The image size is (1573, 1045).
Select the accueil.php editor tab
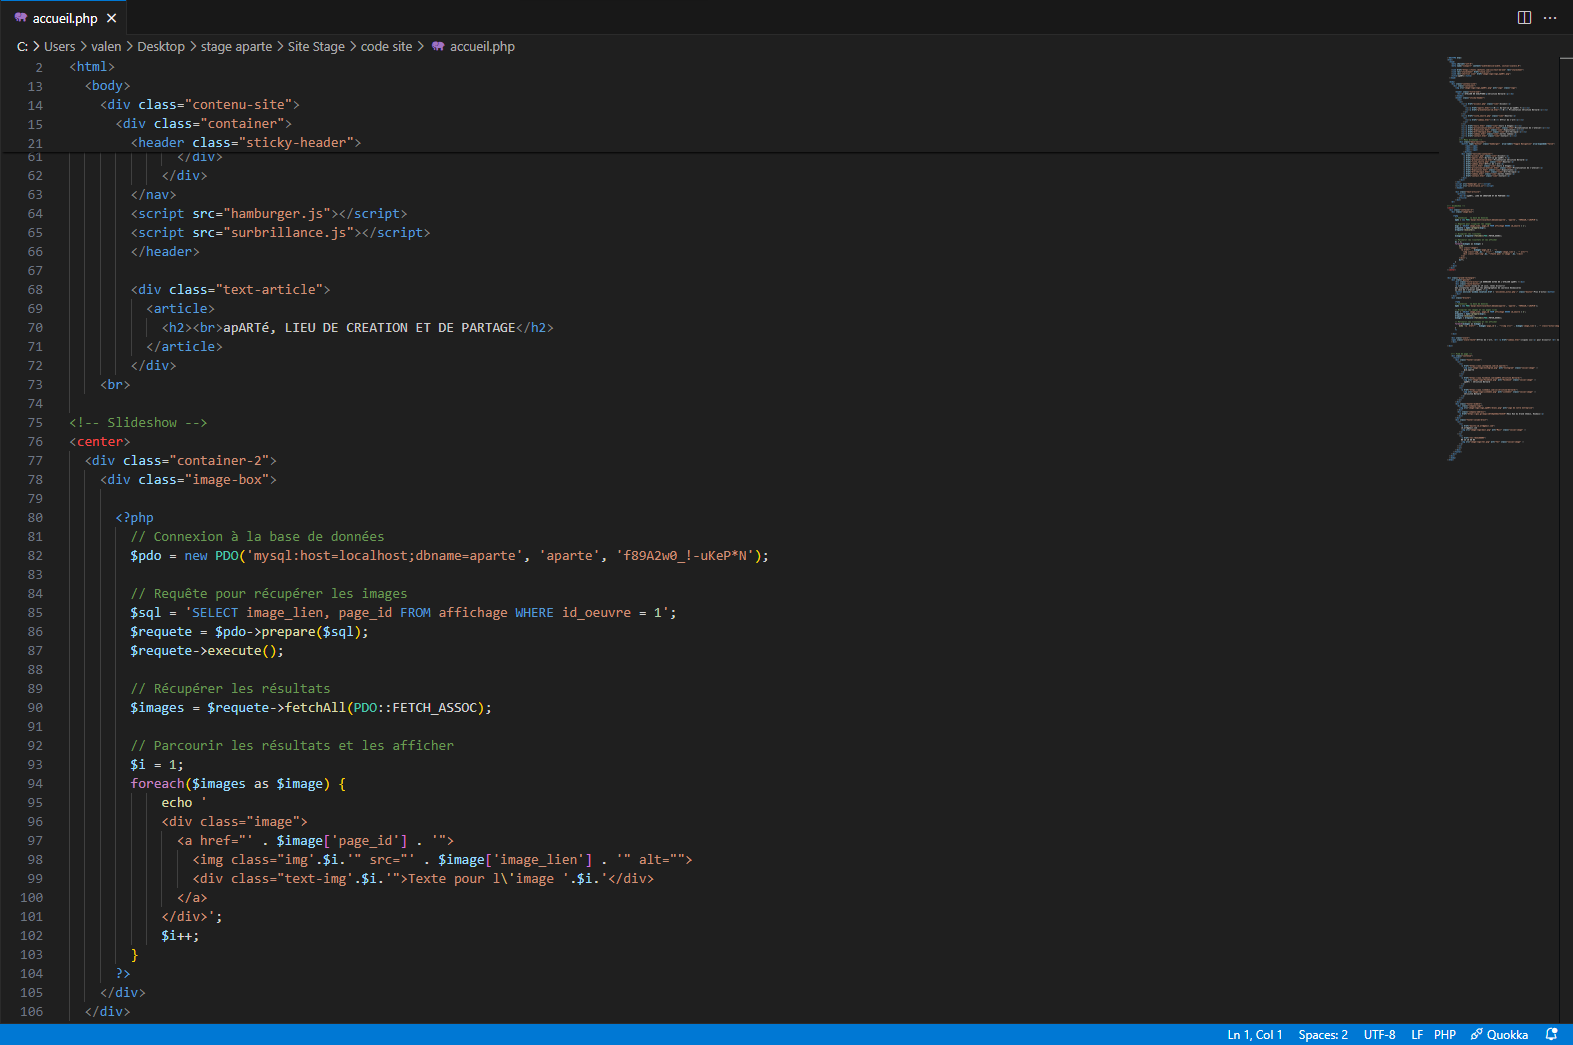(64, 18)
